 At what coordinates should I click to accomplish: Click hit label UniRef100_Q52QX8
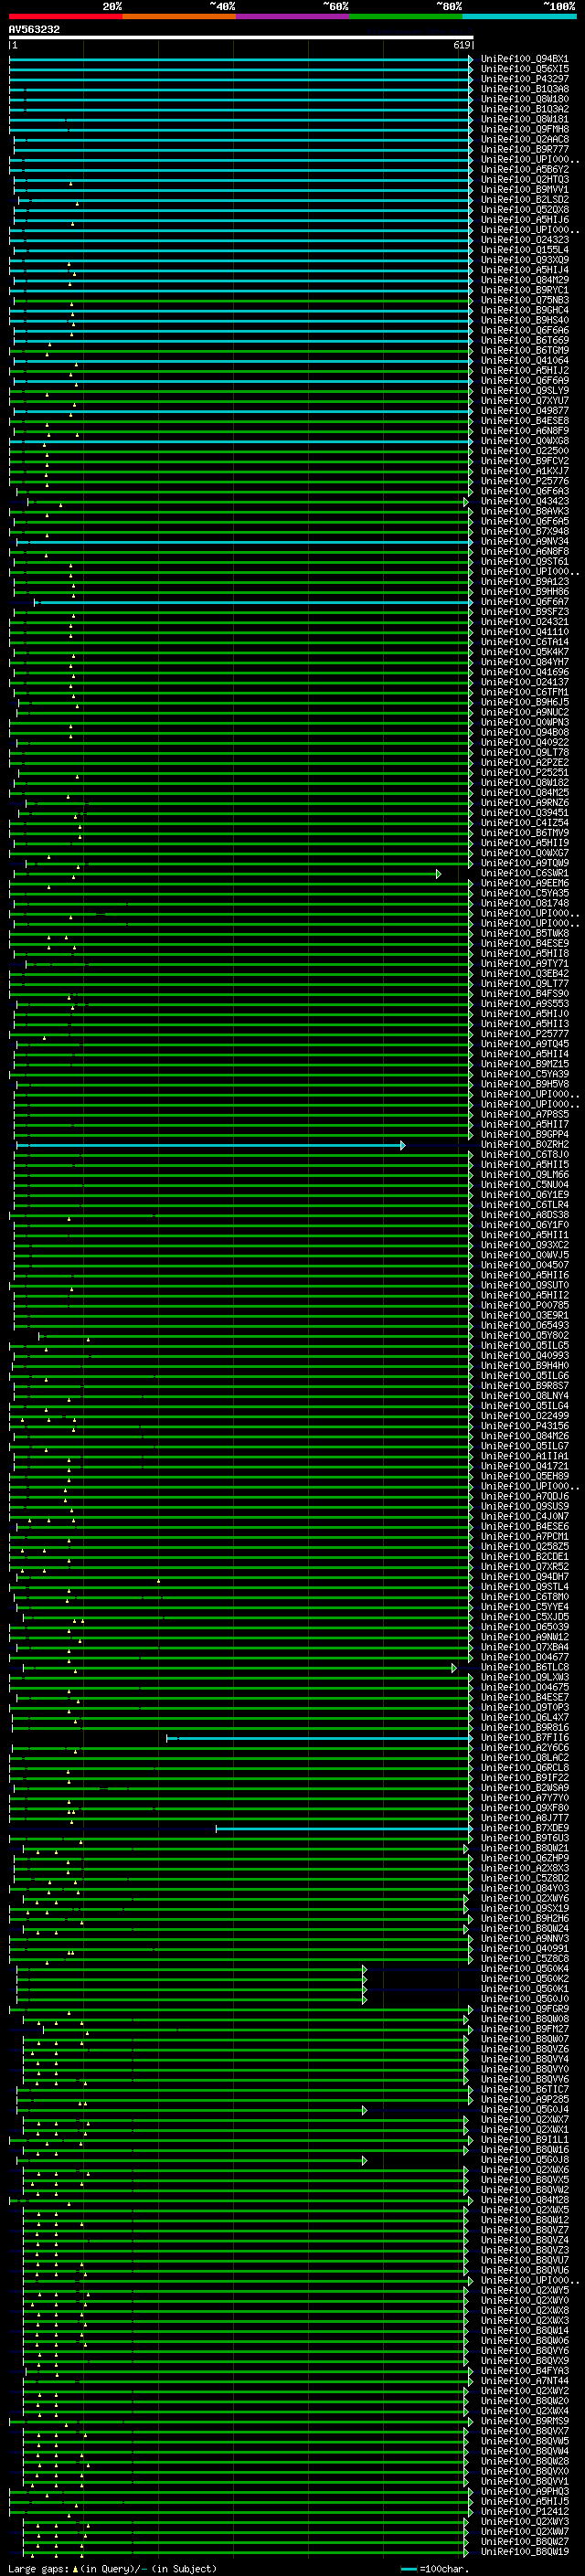pos(525,211)
